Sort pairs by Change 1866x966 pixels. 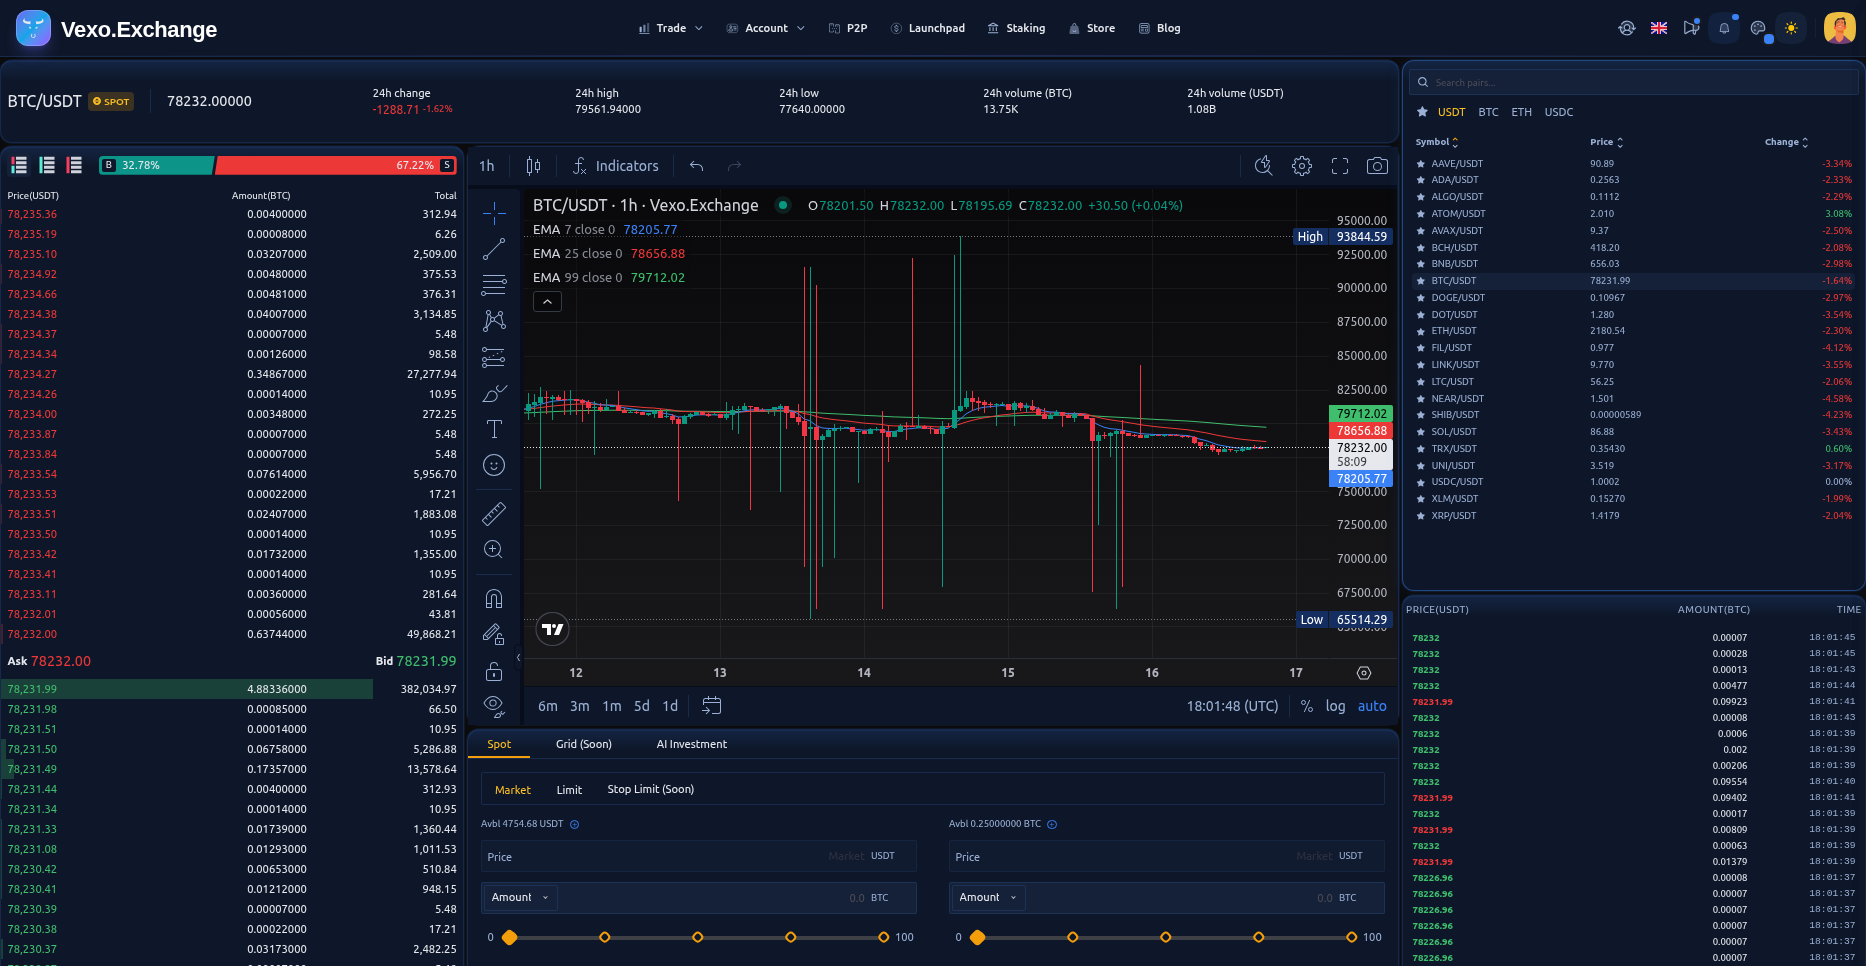[1787, 142]
